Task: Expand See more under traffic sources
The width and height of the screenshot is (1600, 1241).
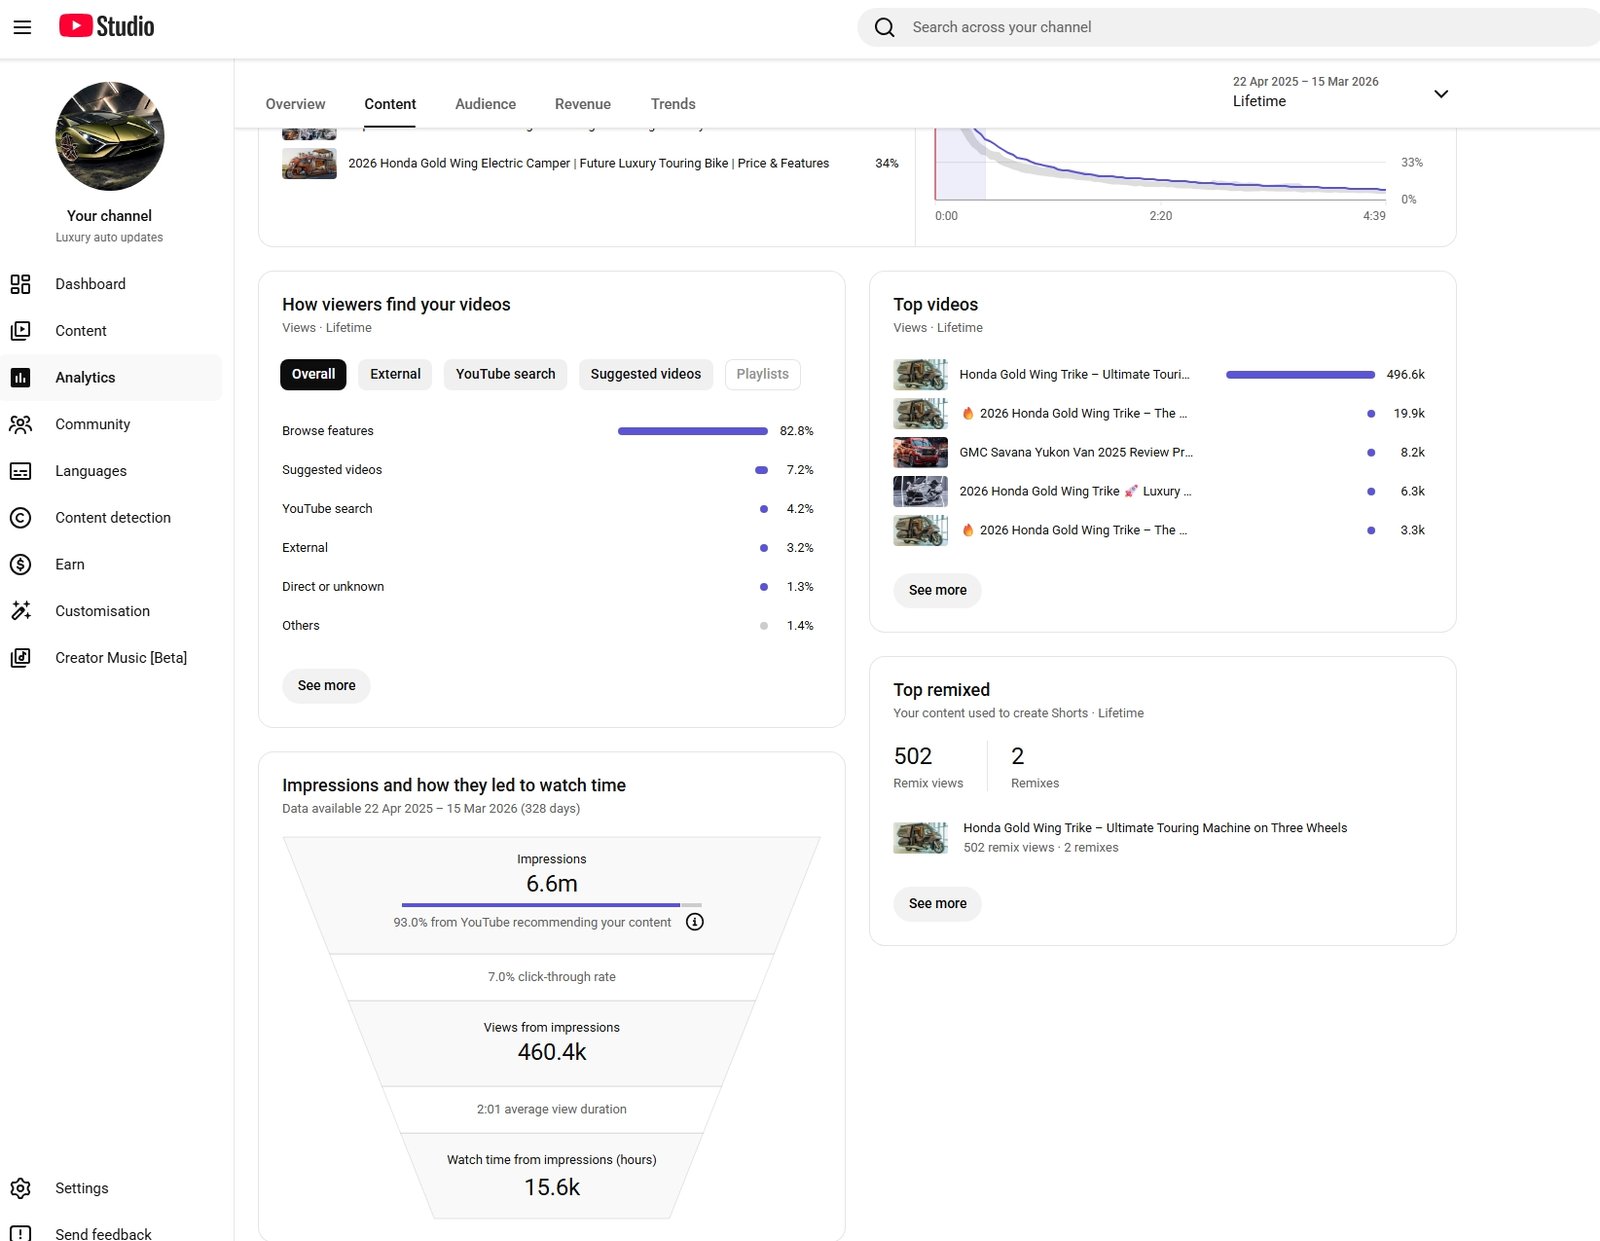Action: [x=326, y=686]
